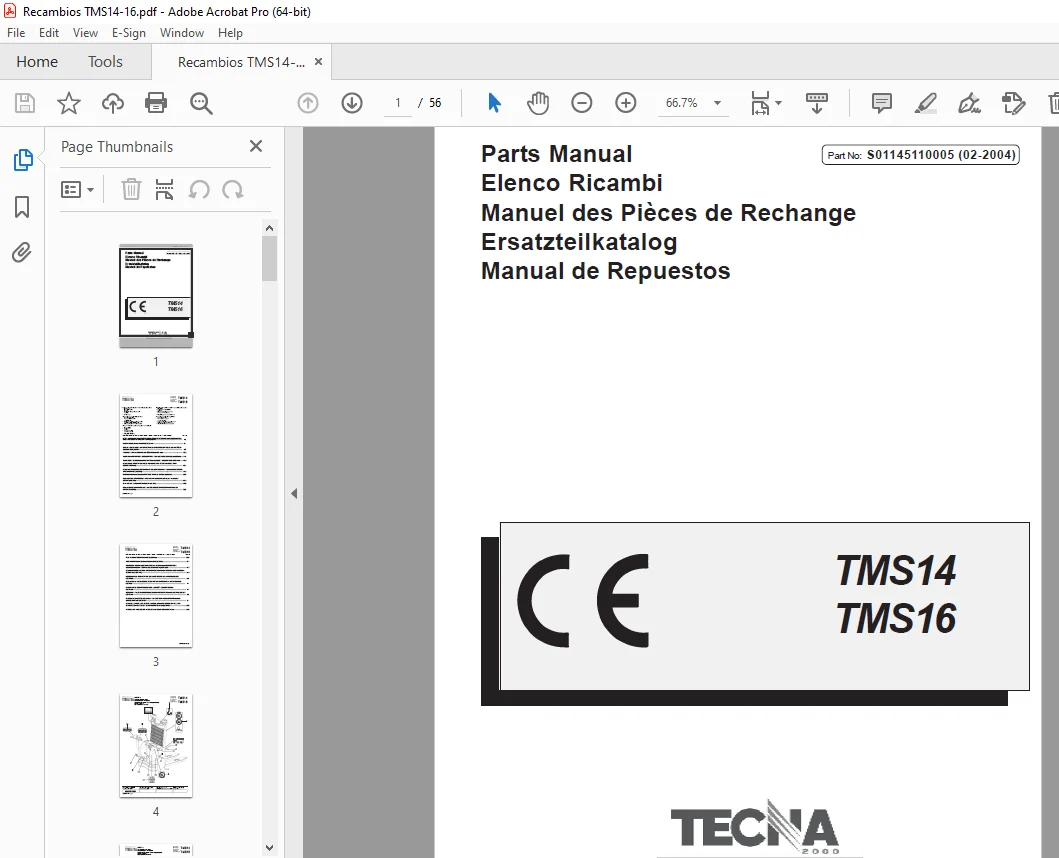Select the arrow Selection tool

[x=494, y=103]
